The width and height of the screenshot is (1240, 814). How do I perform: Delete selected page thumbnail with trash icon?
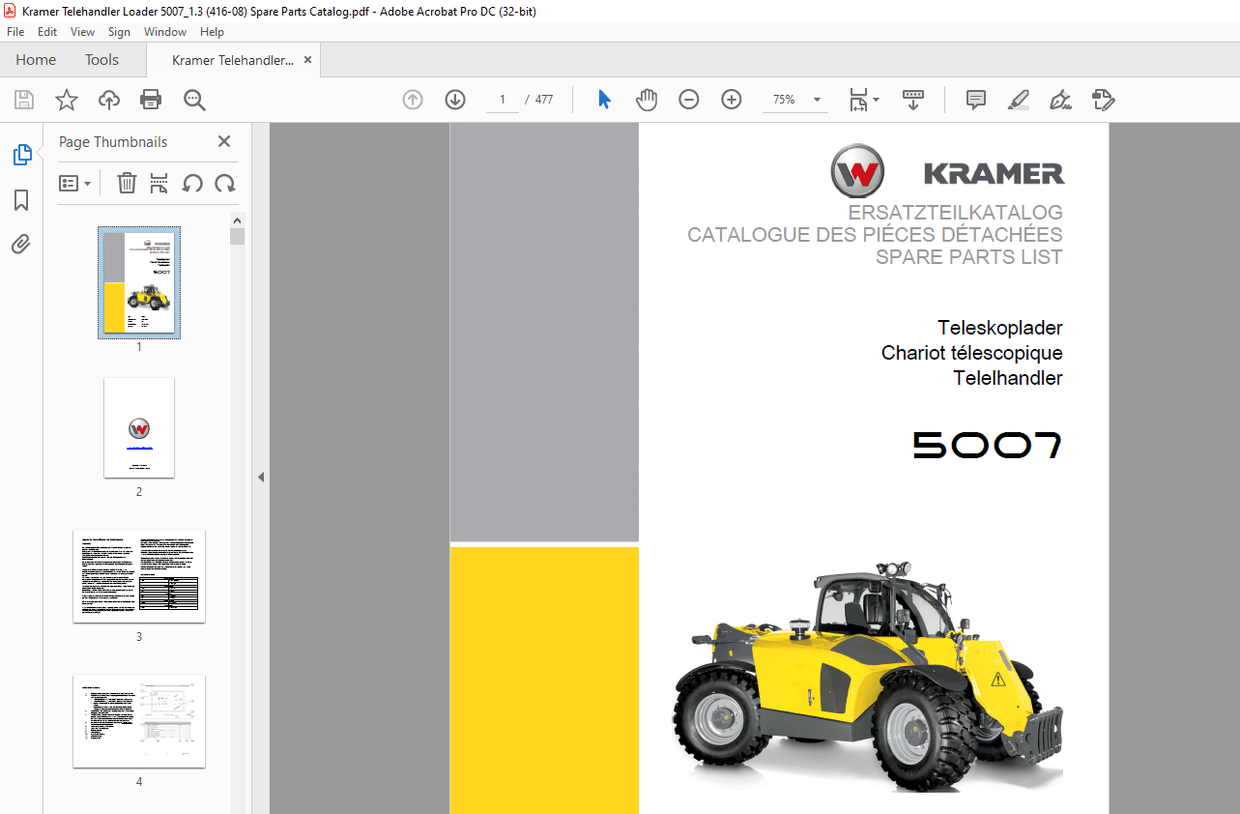point(126,183)
